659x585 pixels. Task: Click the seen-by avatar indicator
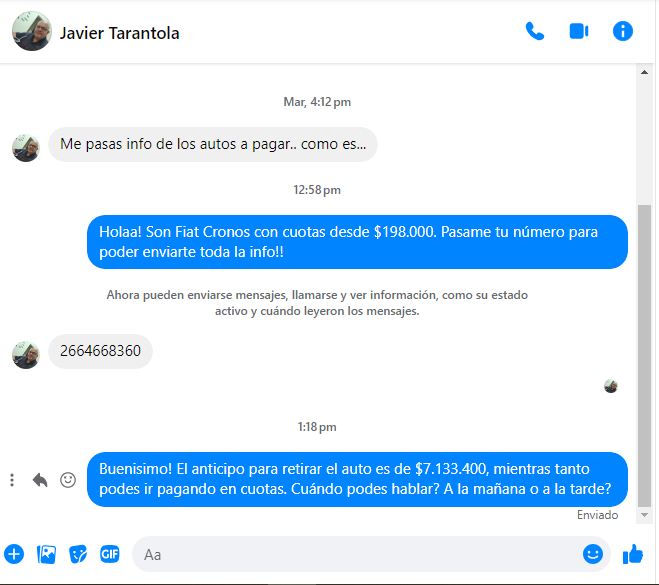pos(610,386)
